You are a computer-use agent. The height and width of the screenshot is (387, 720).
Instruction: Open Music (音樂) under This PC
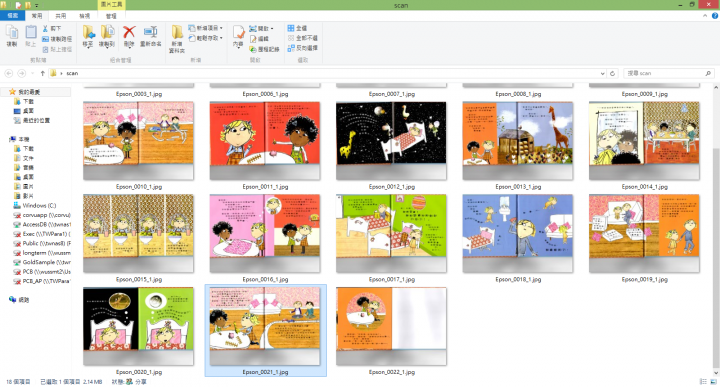[x=24, y=168]
